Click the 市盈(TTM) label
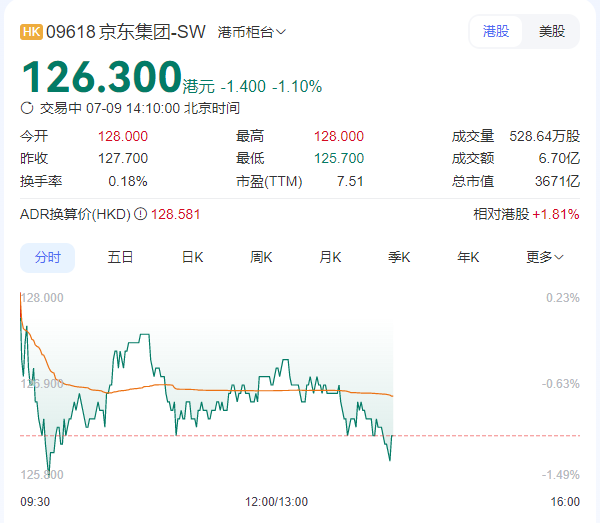Image resolution: width=600 pixels, height=523 pixels. click(x=269, y=181)
